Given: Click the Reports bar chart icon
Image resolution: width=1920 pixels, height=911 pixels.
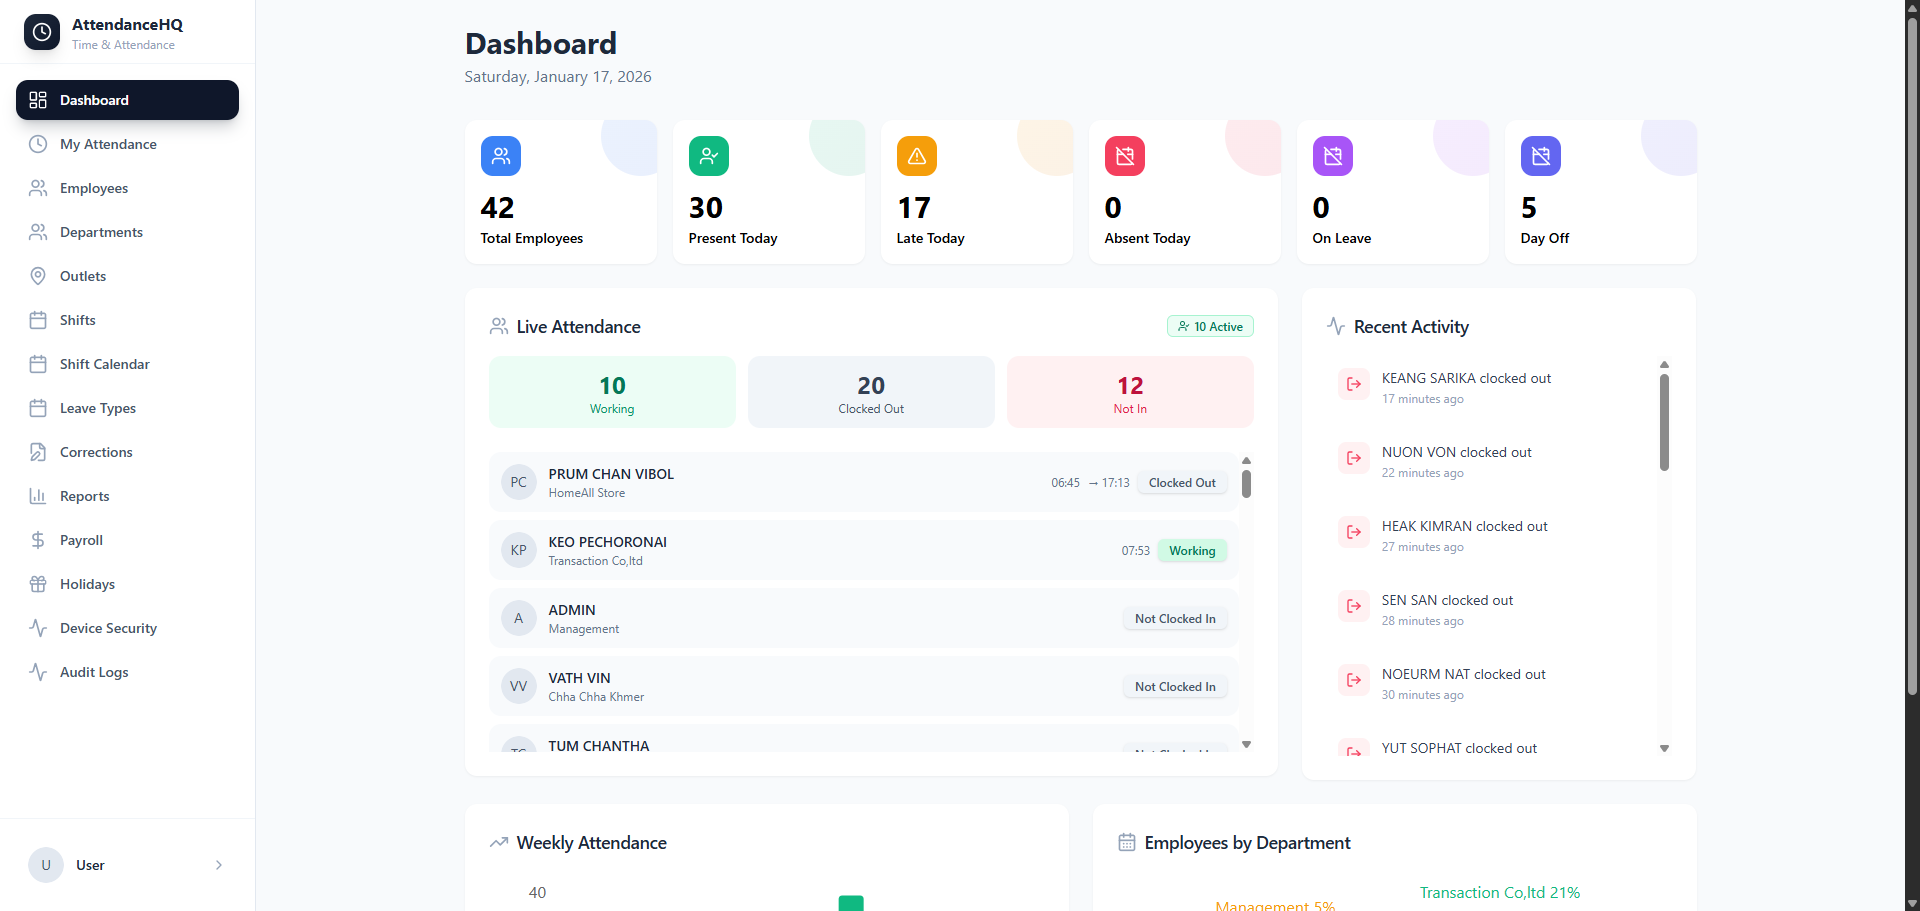Looking at the screenshot, I should 38,496.
